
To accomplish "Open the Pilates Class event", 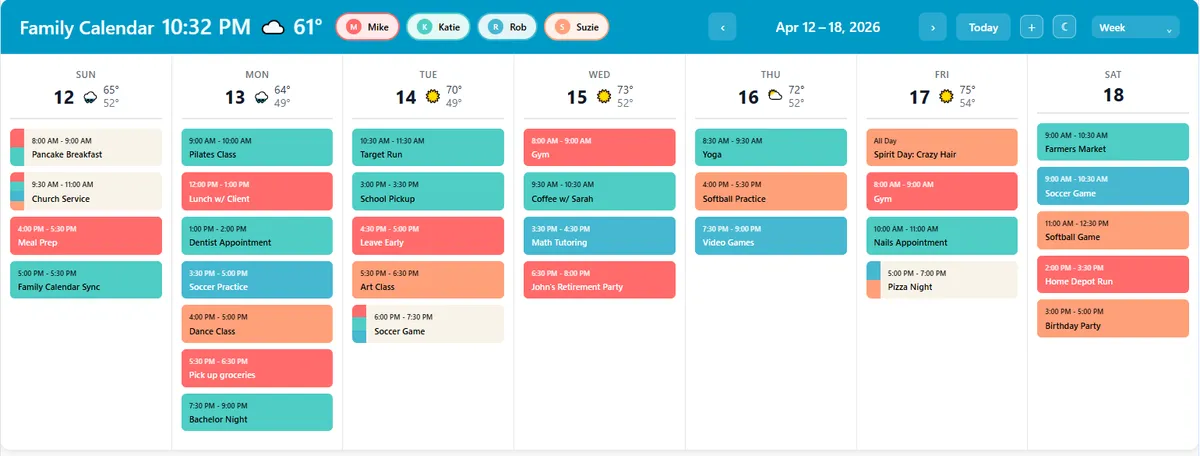I will [257, 147].
